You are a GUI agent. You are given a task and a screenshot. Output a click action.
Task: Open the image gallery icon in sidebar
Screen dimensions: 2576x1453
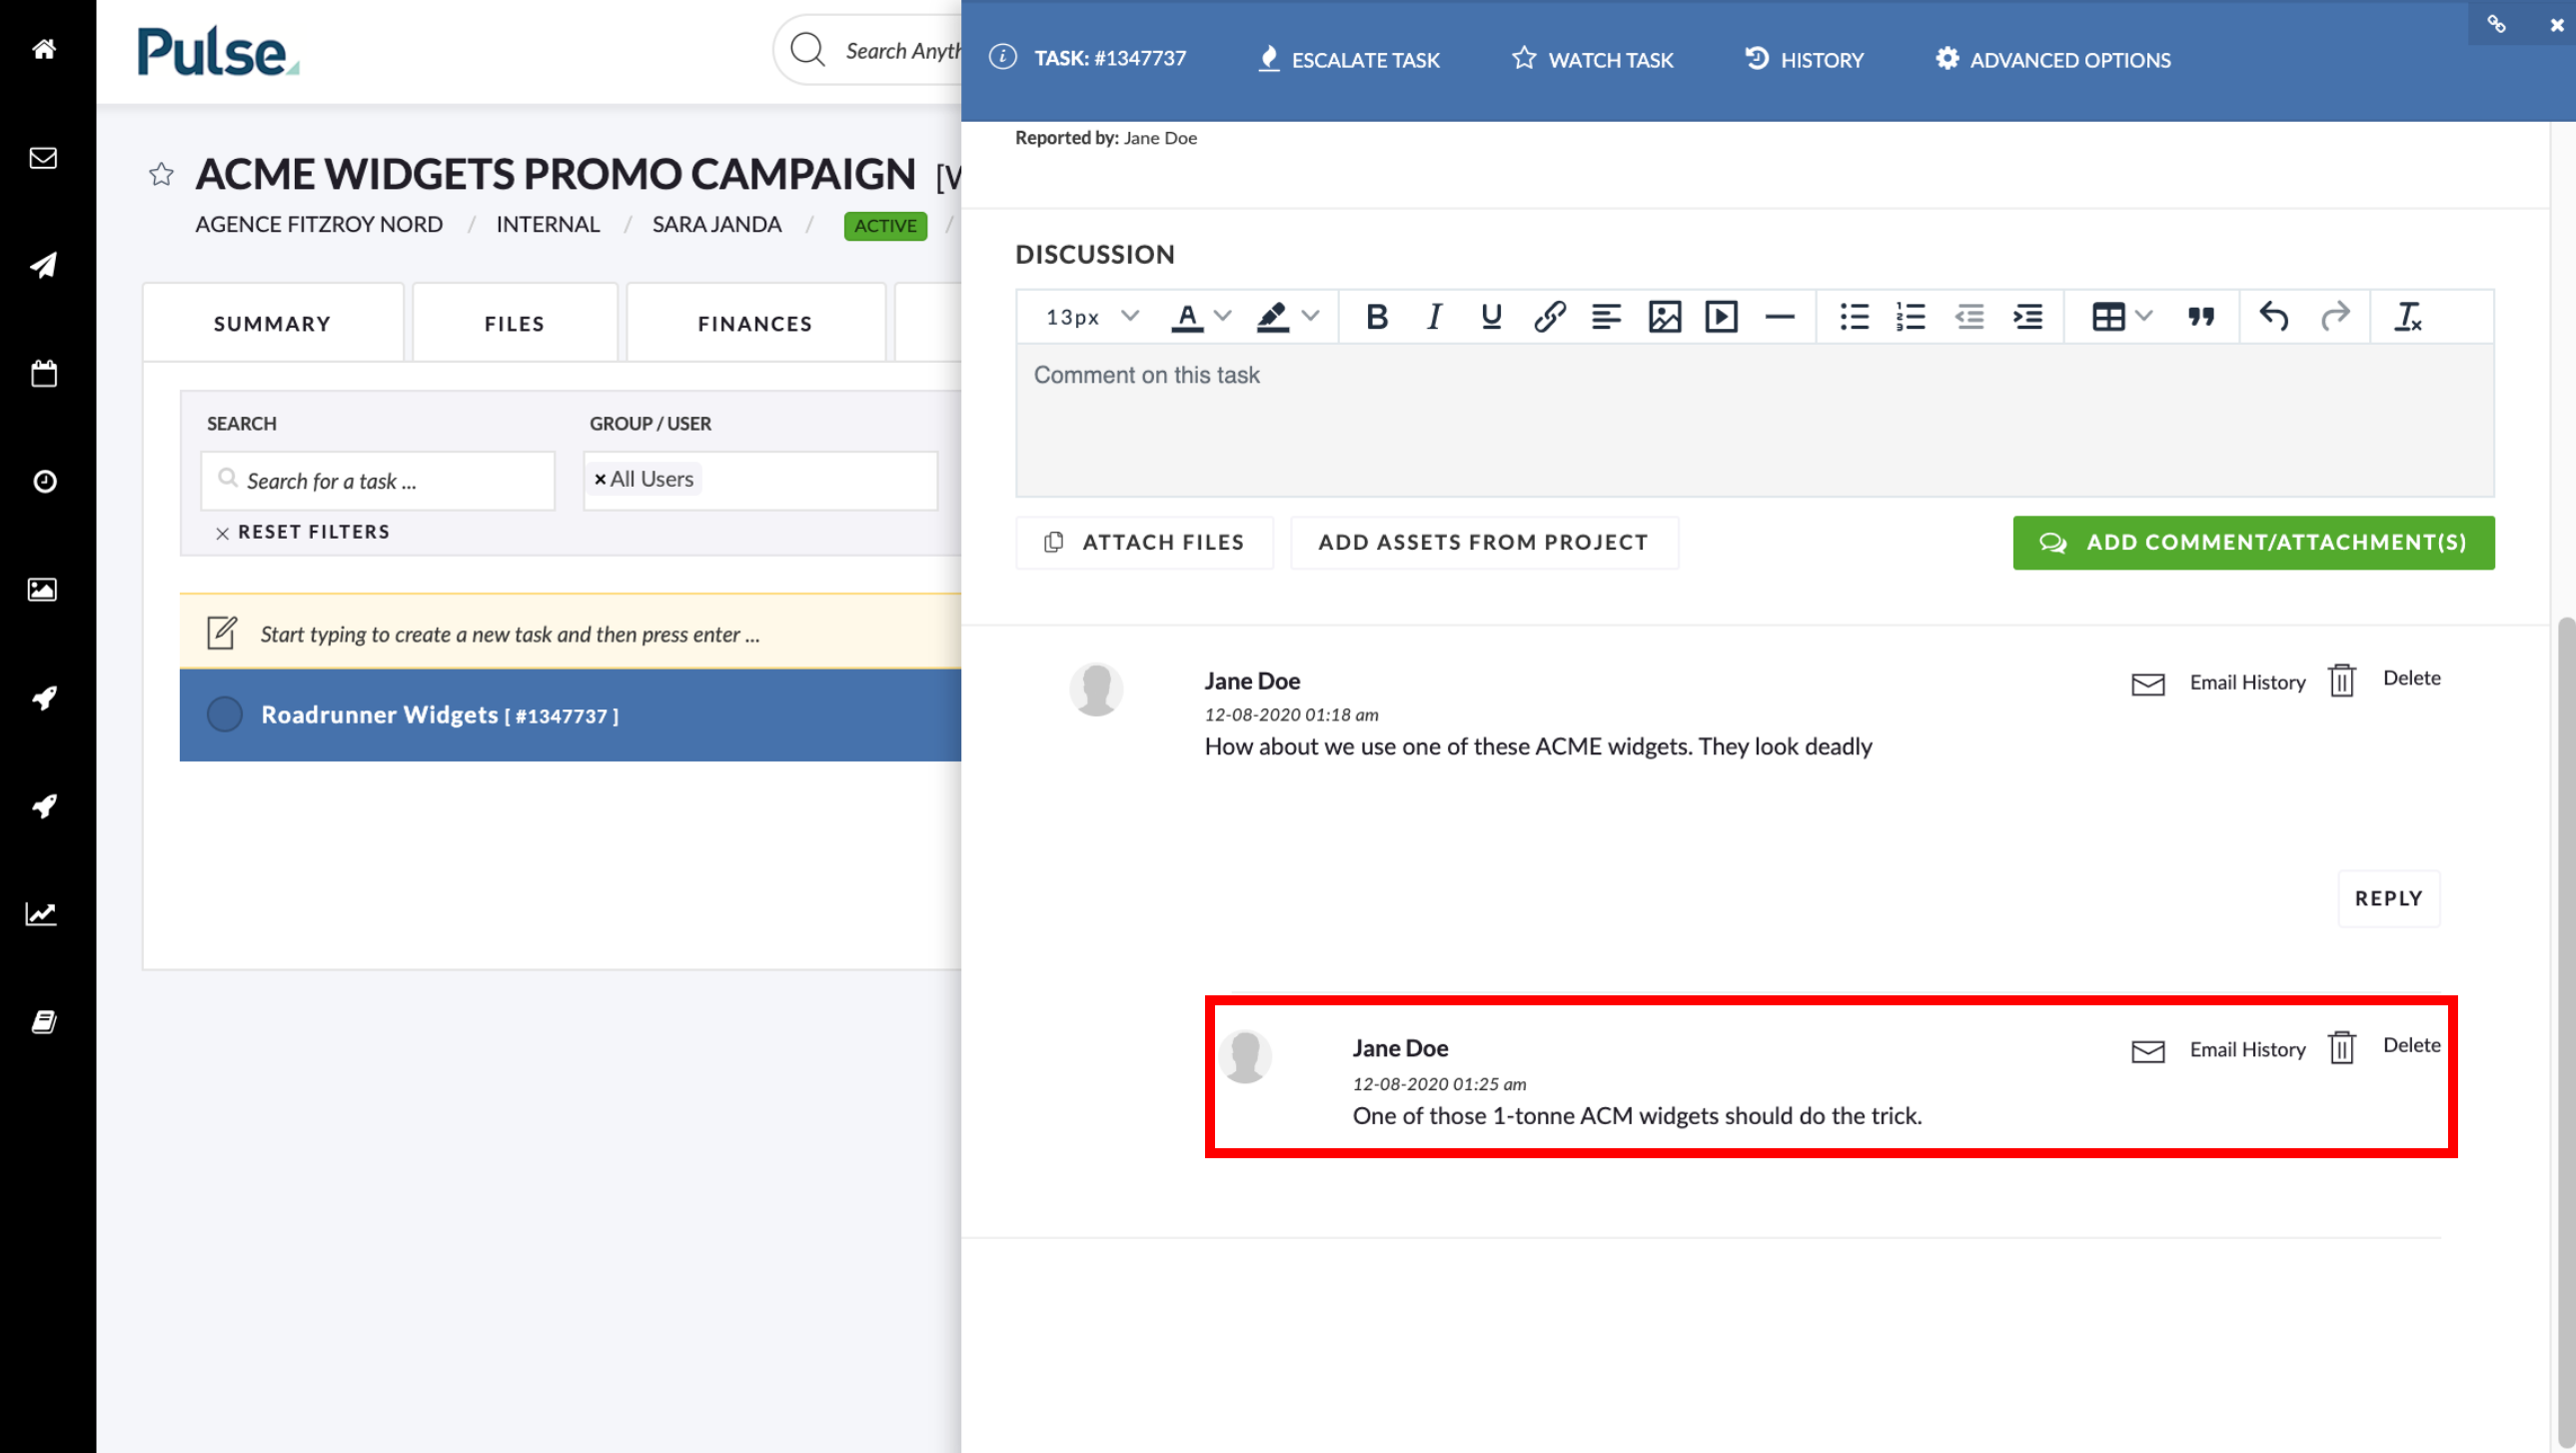point(42,590)
